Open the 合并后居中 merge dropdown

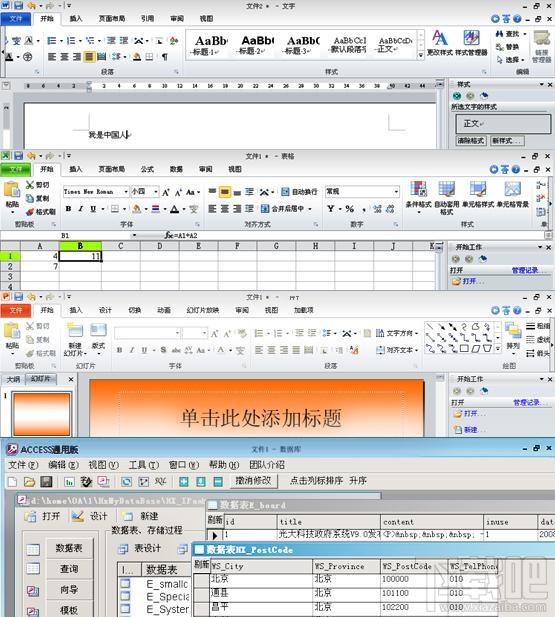click(310, 209)
